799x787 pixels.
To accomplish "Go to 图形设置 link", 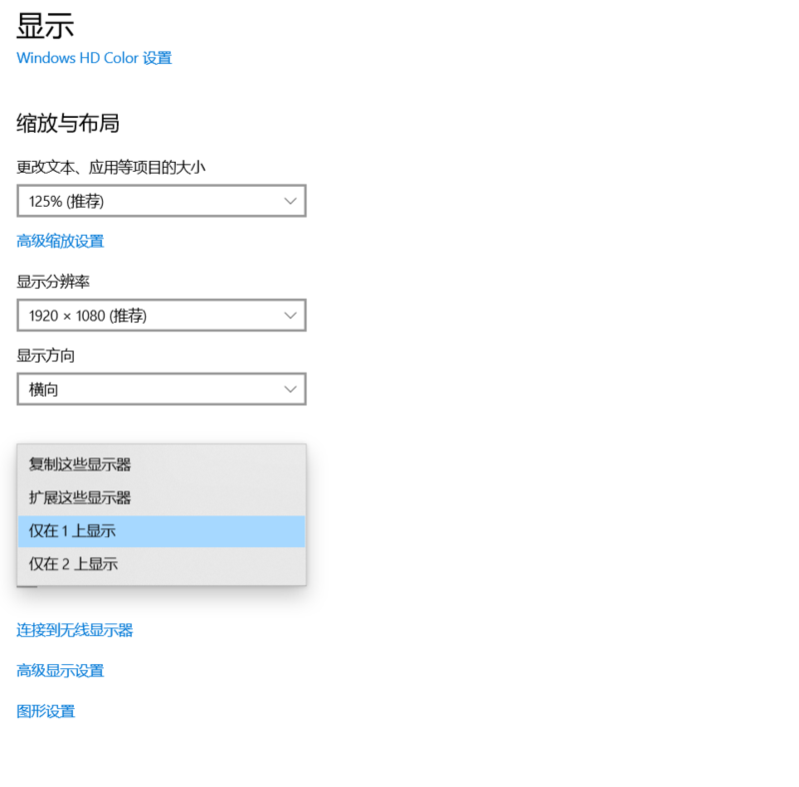I will (x=46, y=711).
